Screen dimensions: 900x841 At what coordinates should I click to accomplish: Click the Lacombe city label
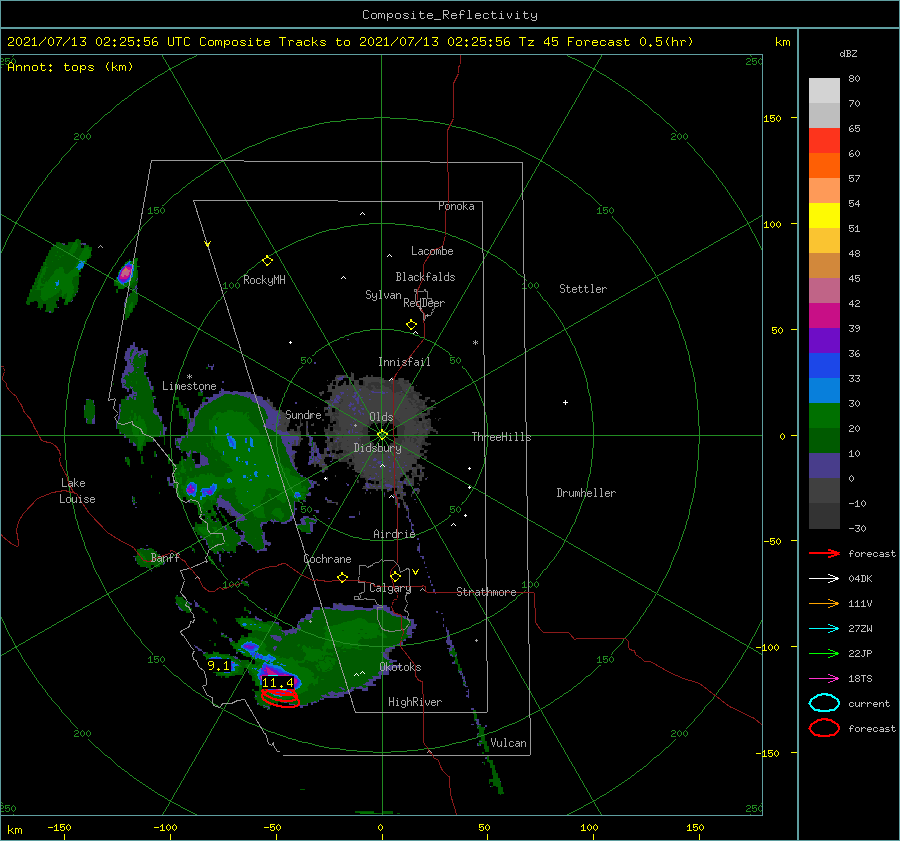(432, 251)
